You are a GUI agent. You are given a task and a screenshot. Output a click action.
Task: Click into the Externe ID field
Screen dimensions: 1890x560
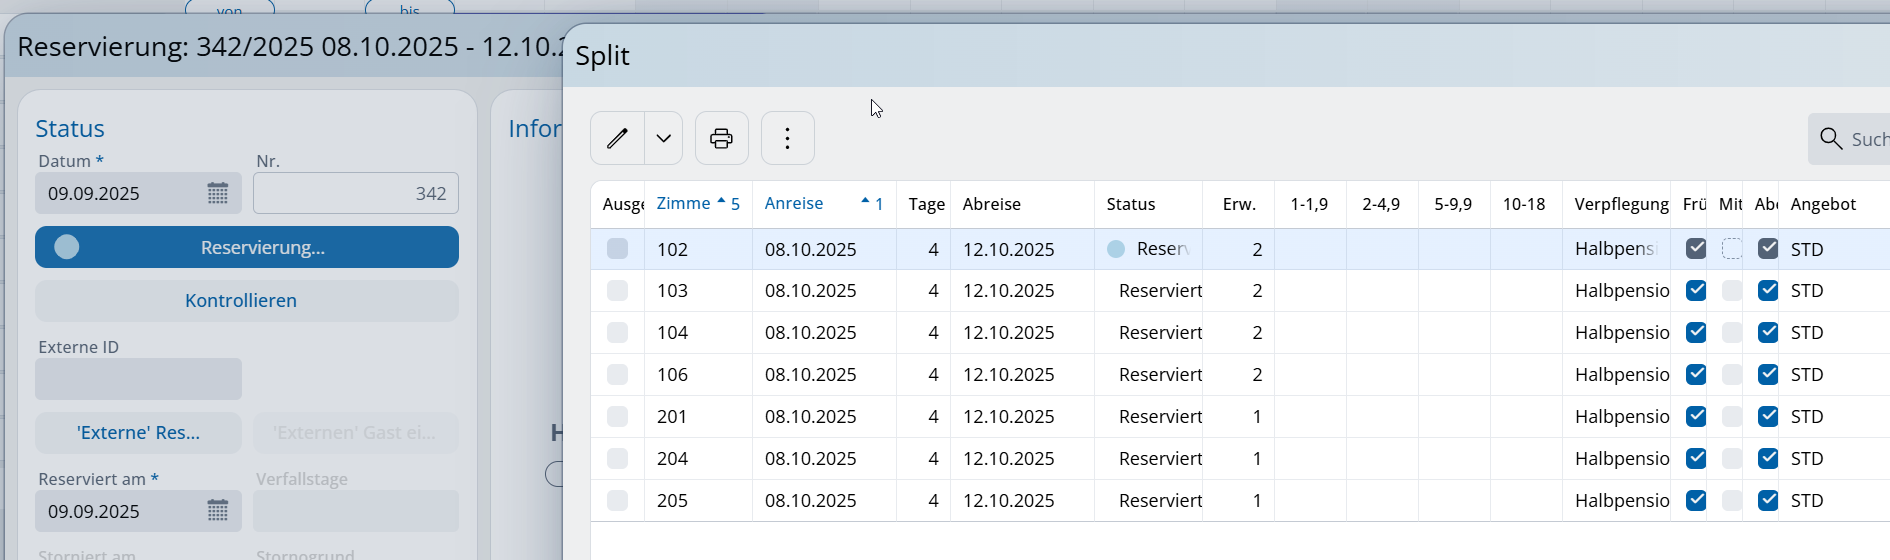138,379
